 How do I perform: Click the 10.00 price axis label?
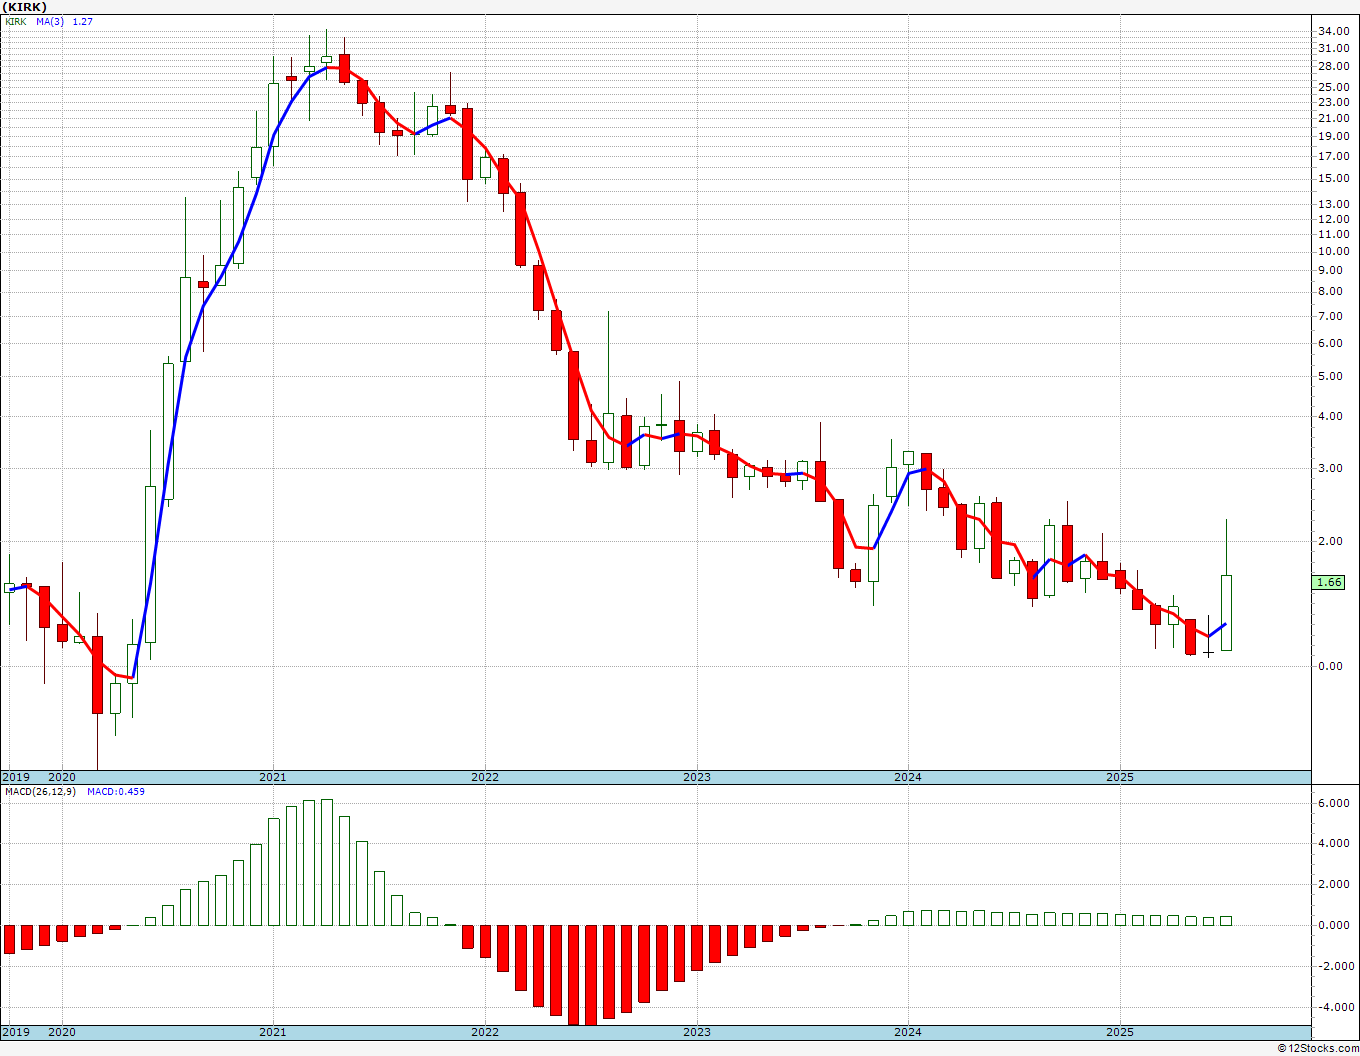pos(1335,251)
